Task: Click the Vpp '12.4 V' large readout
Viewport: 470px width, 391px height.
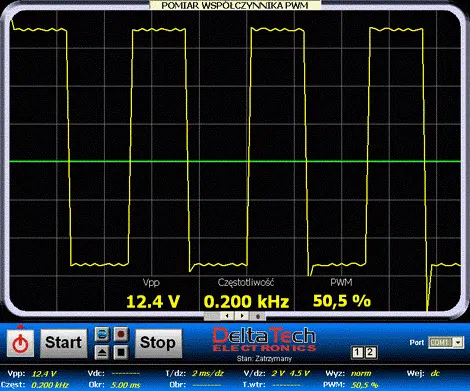Action: pyautogui.click(x=153, y=301)
